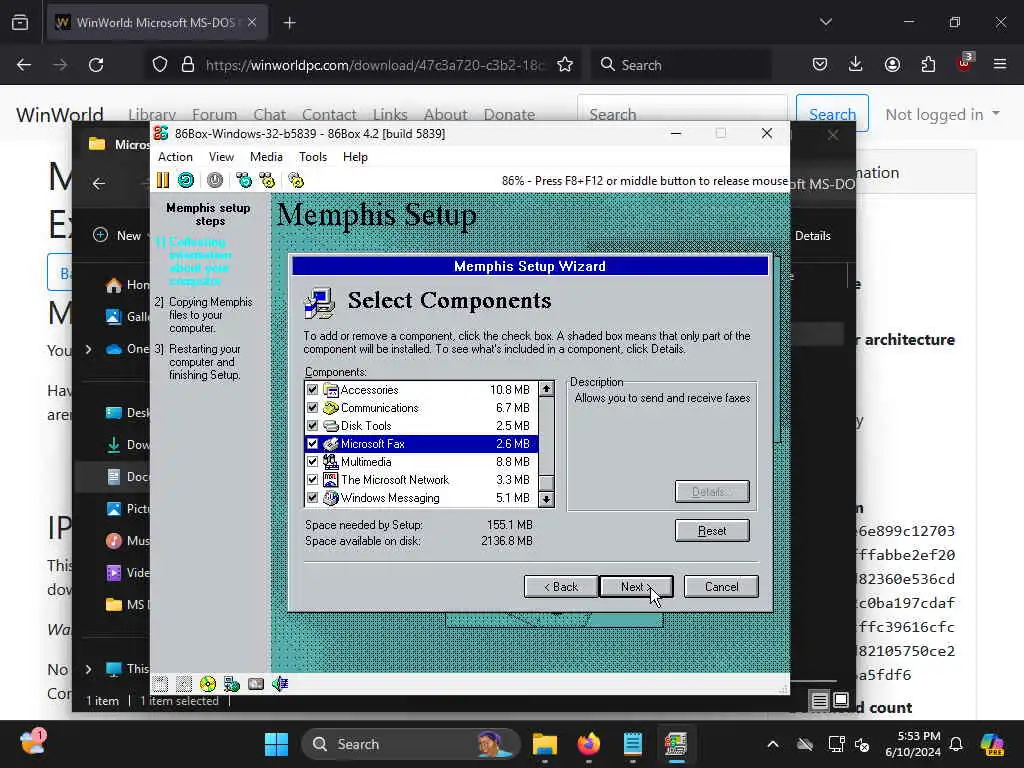Click the Firefox toolbar Search field
1024x768 pixels.
pos(681,65)
